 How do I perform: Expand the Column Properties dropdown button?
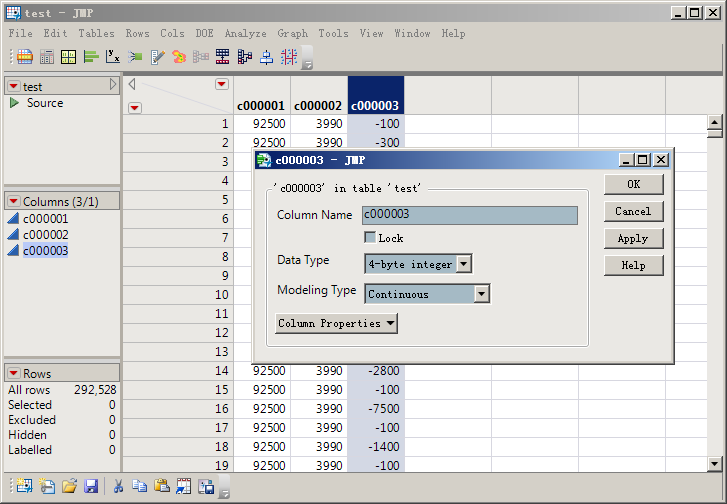[x=336, y=323]
